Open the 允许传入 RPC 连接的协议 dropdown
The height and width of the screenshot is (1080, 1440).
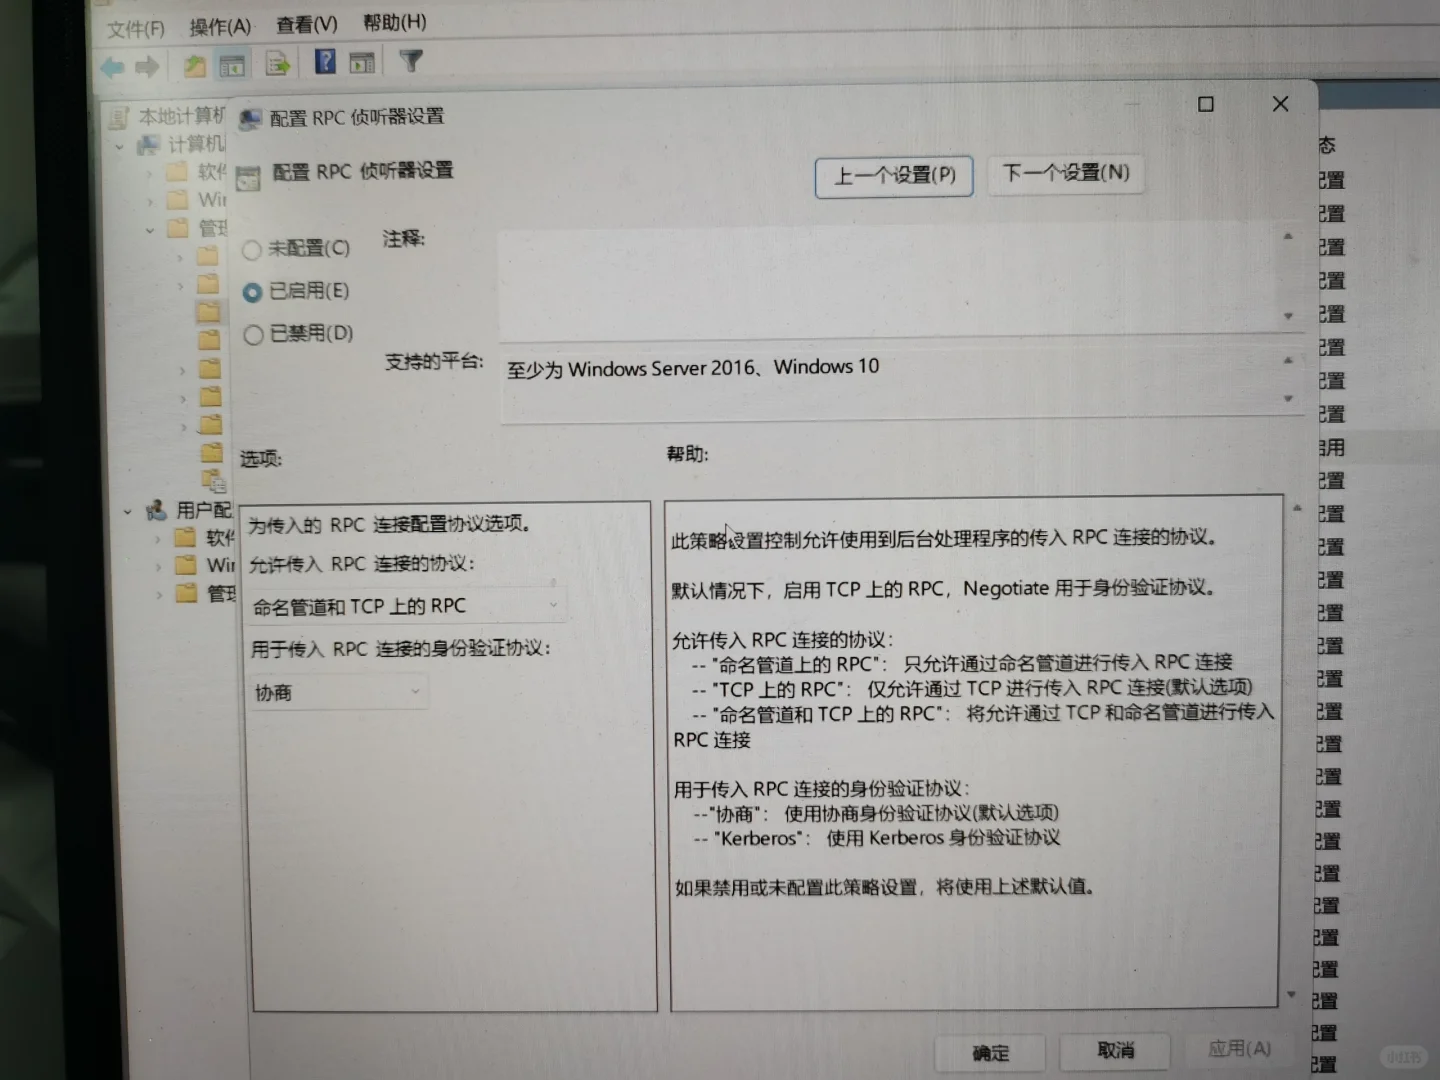[553, 604]
